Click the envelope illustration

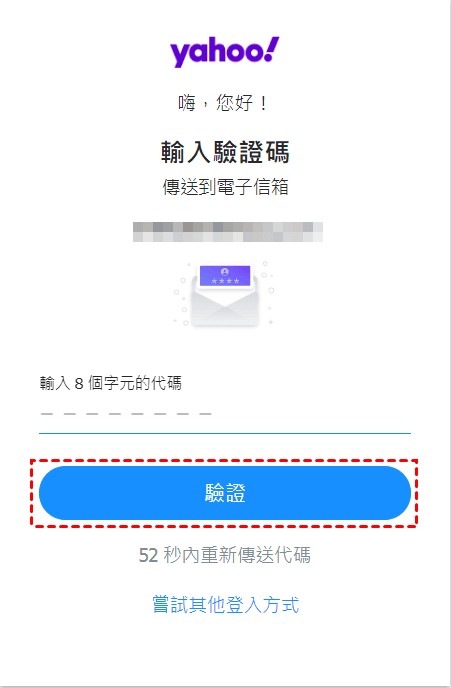225,294
